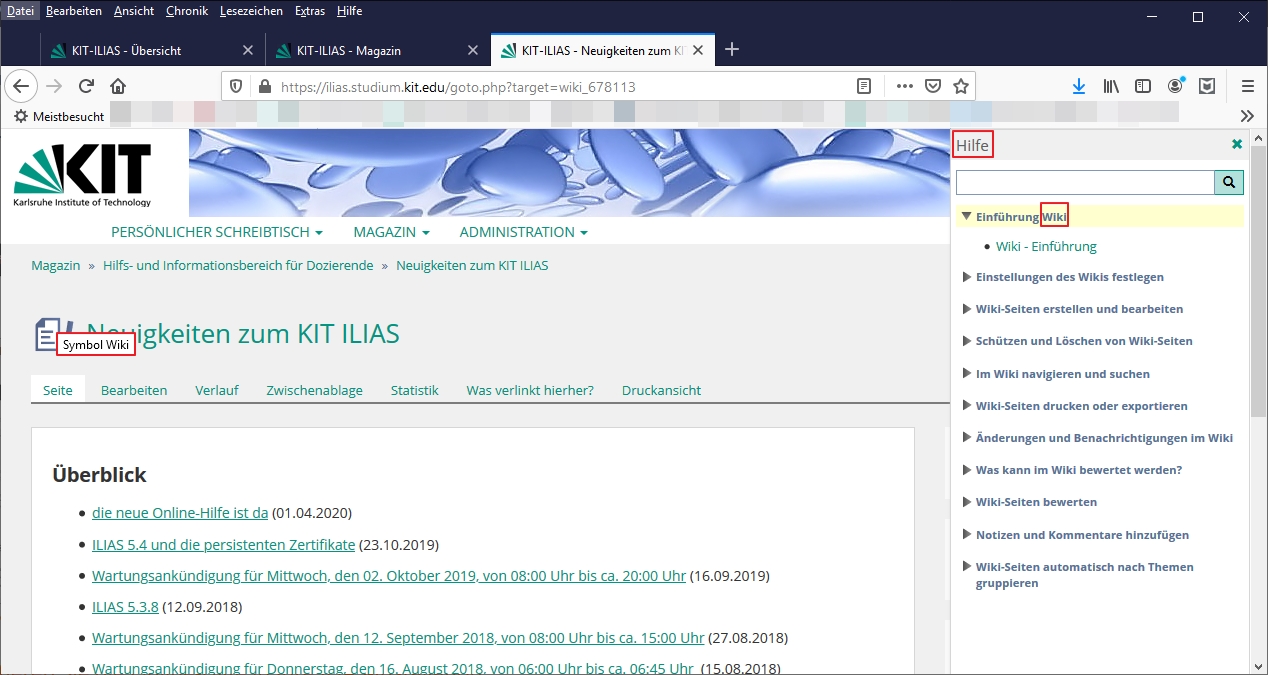Open the Was verlinkt hierher? tab
This screenshot has width=1268, height=675.
(x=530, y=390)
